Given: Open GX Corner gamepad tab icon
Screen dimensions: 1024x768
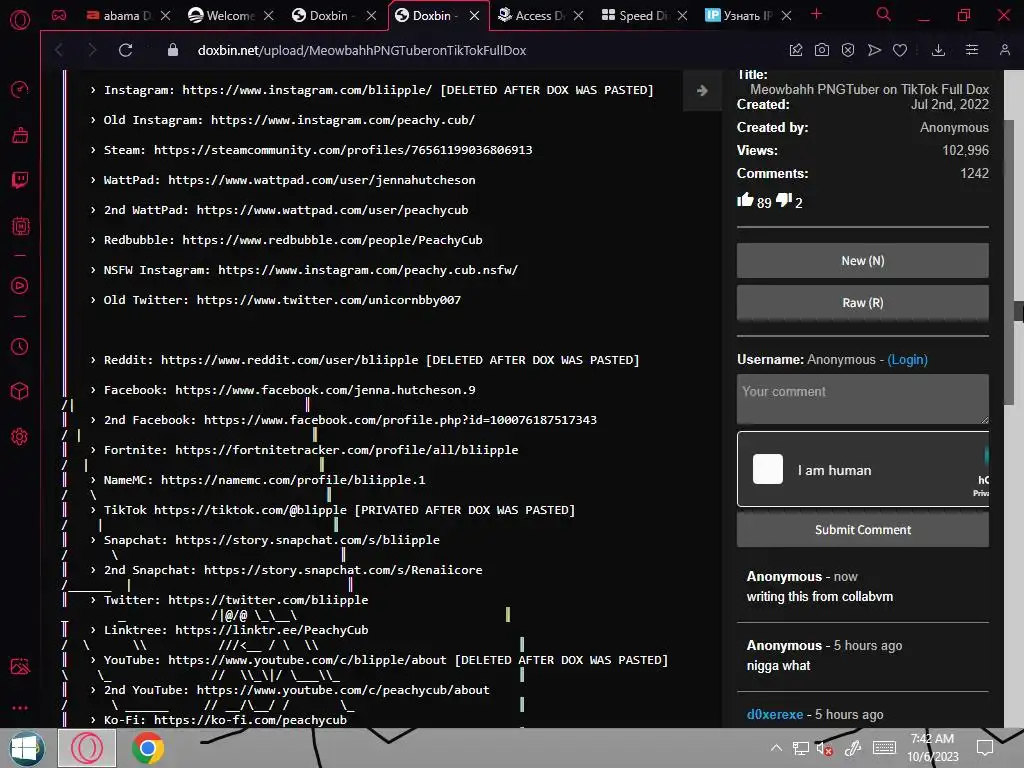Looking at the screenshot, I should point(59,15).
